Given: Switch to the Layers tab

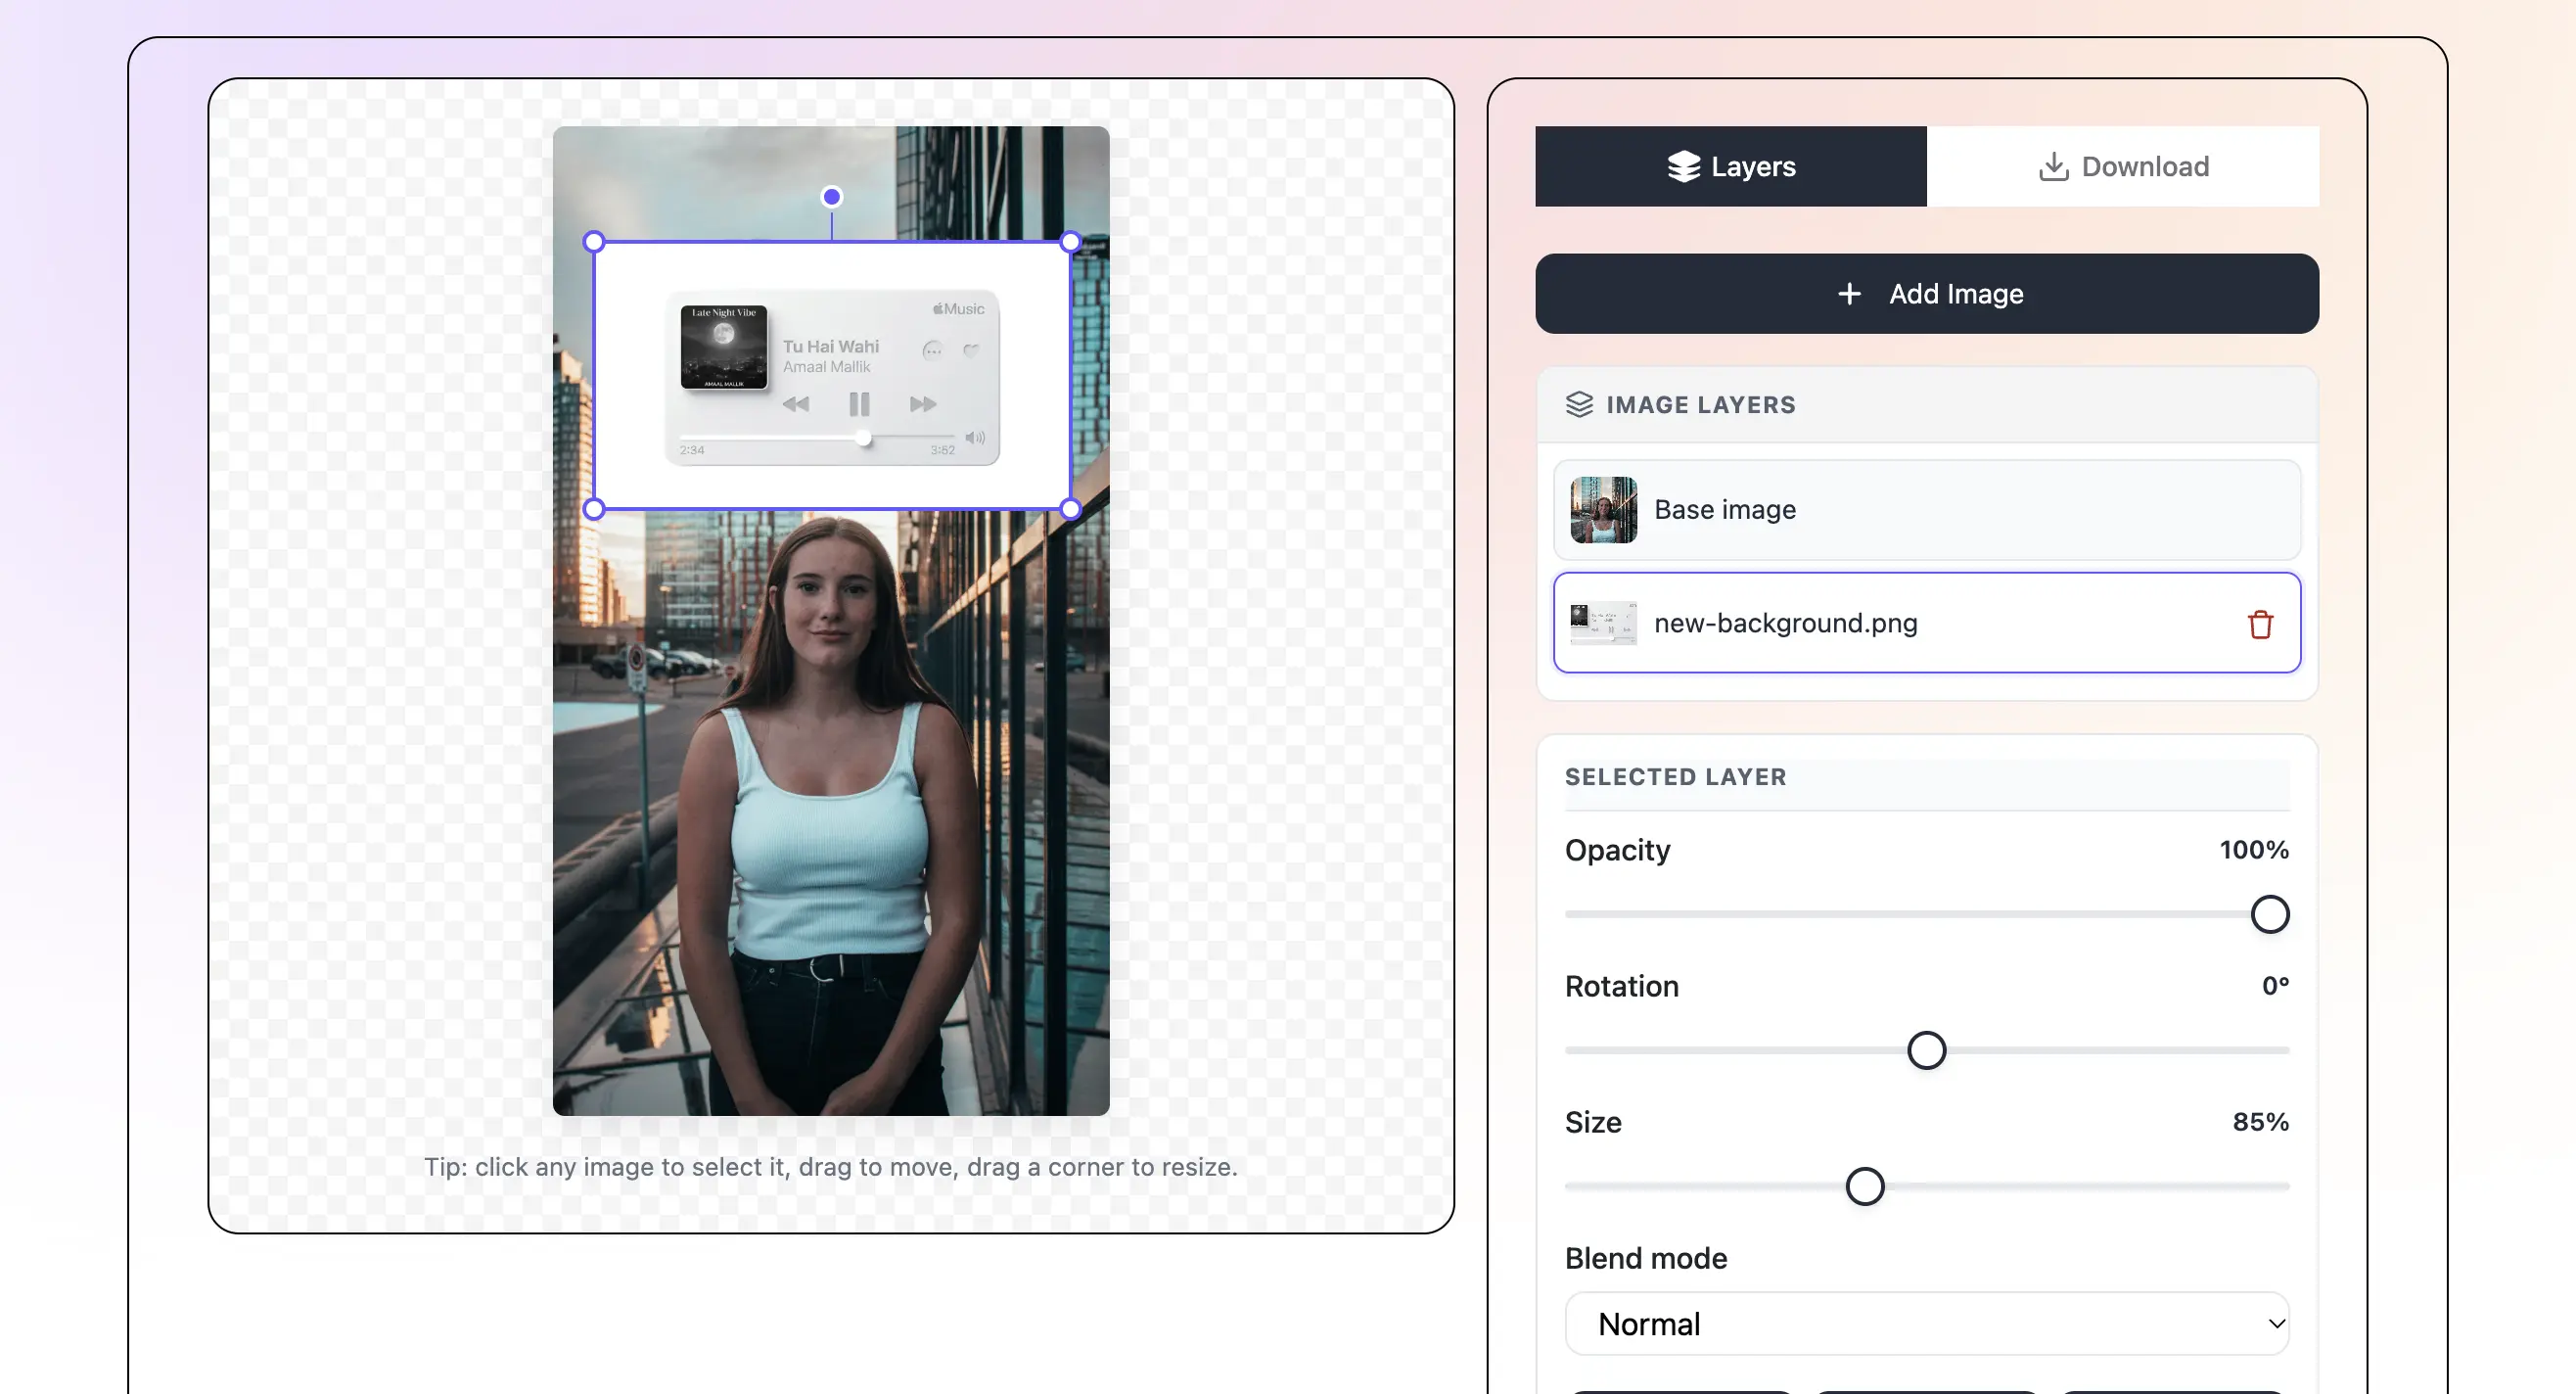Looking at the screenshot, I should [1731, 166].
